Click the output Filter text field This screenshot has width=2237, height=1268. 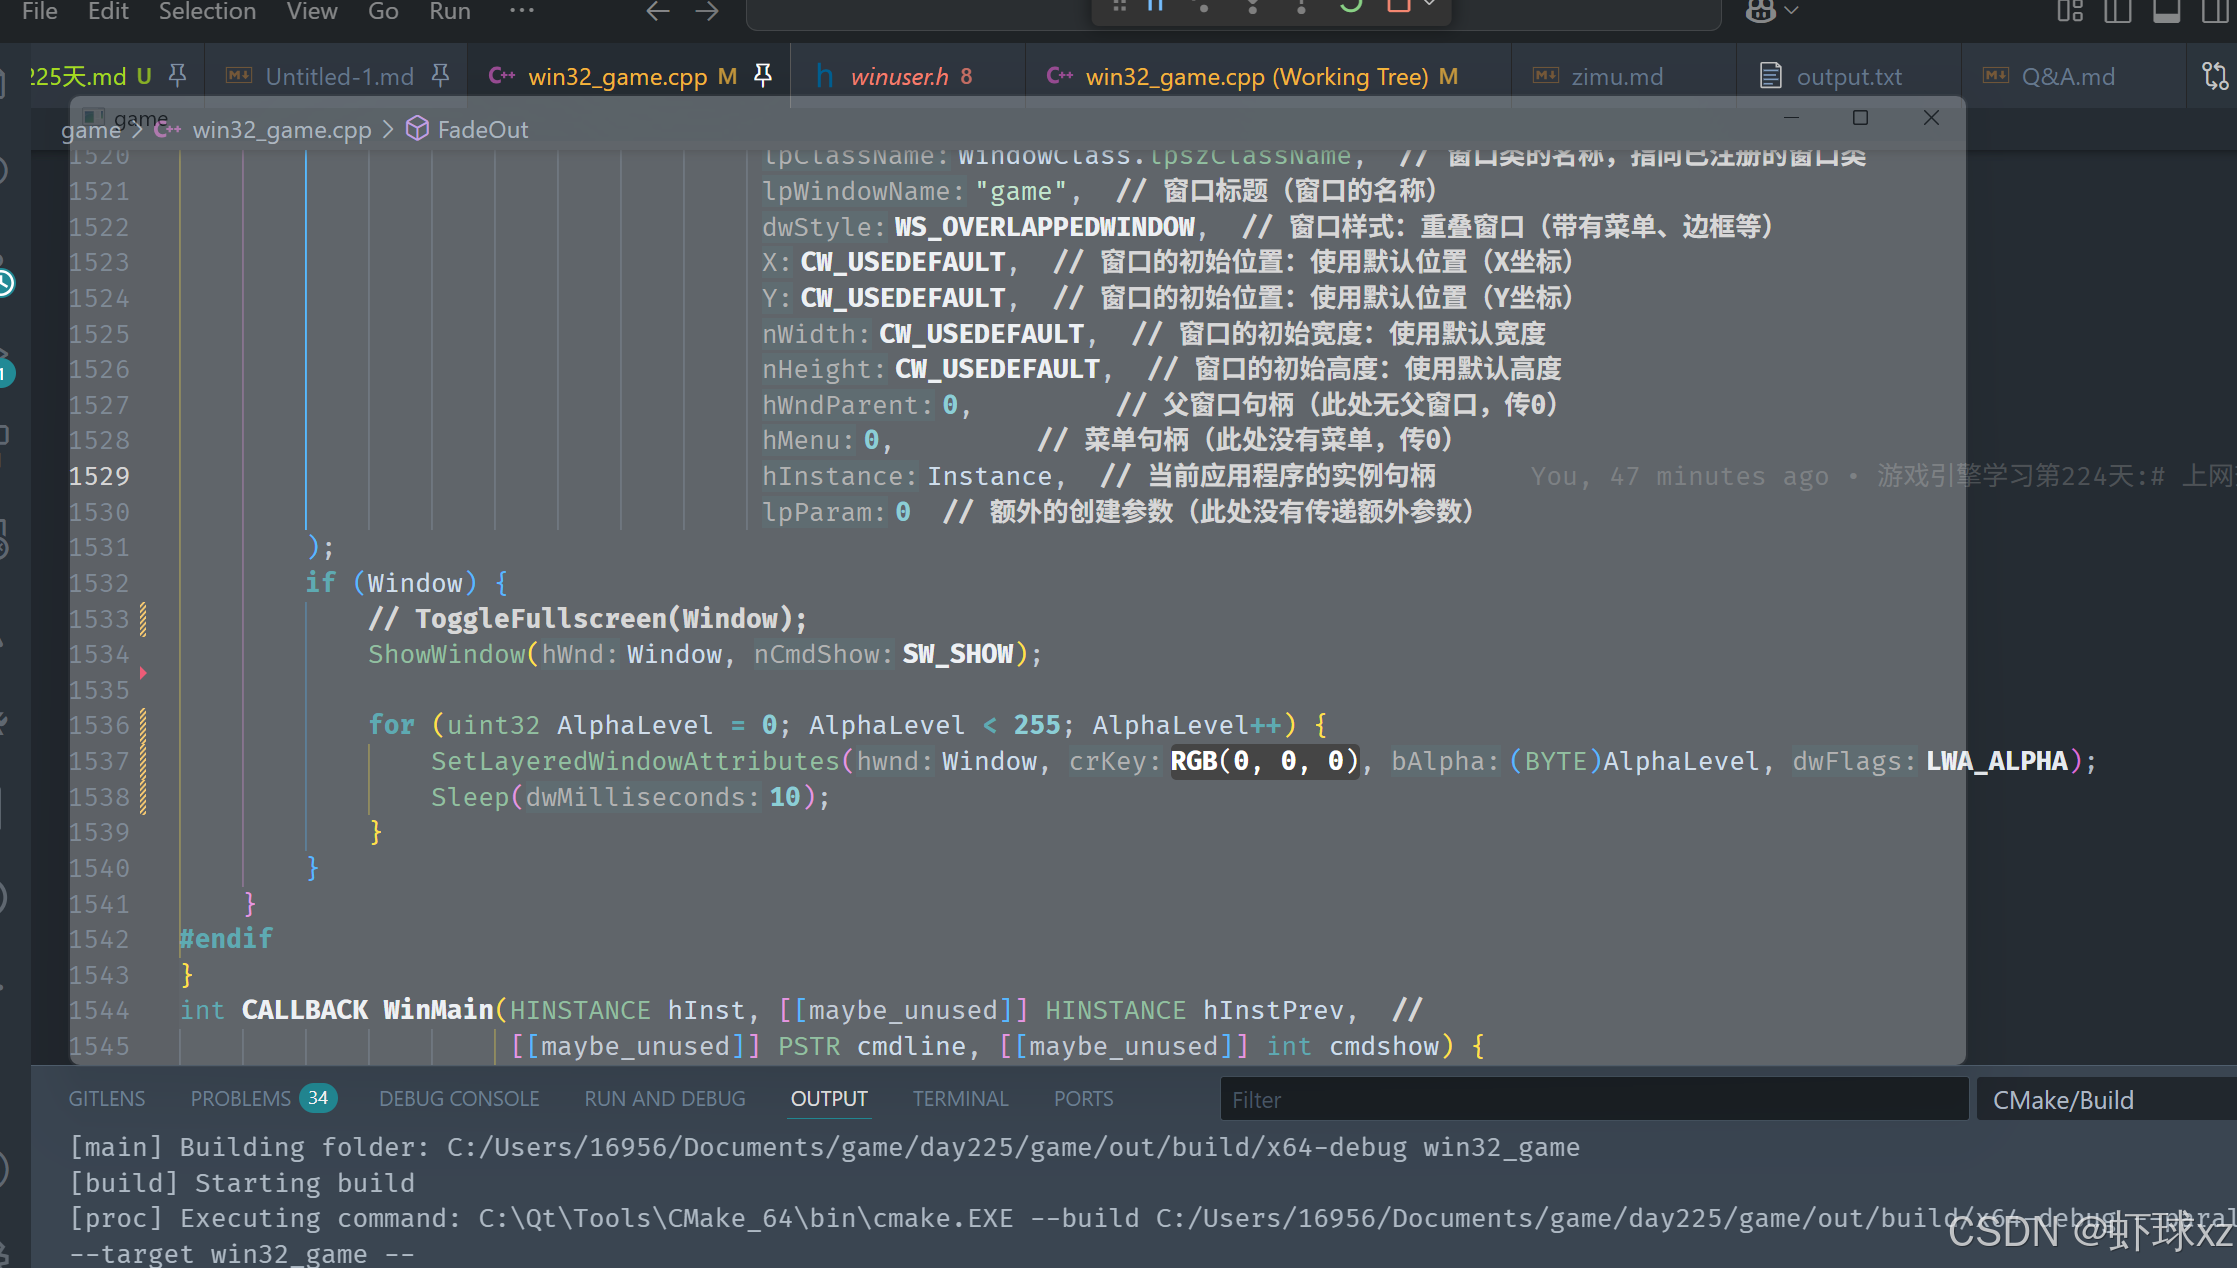pos(1593,1100)
